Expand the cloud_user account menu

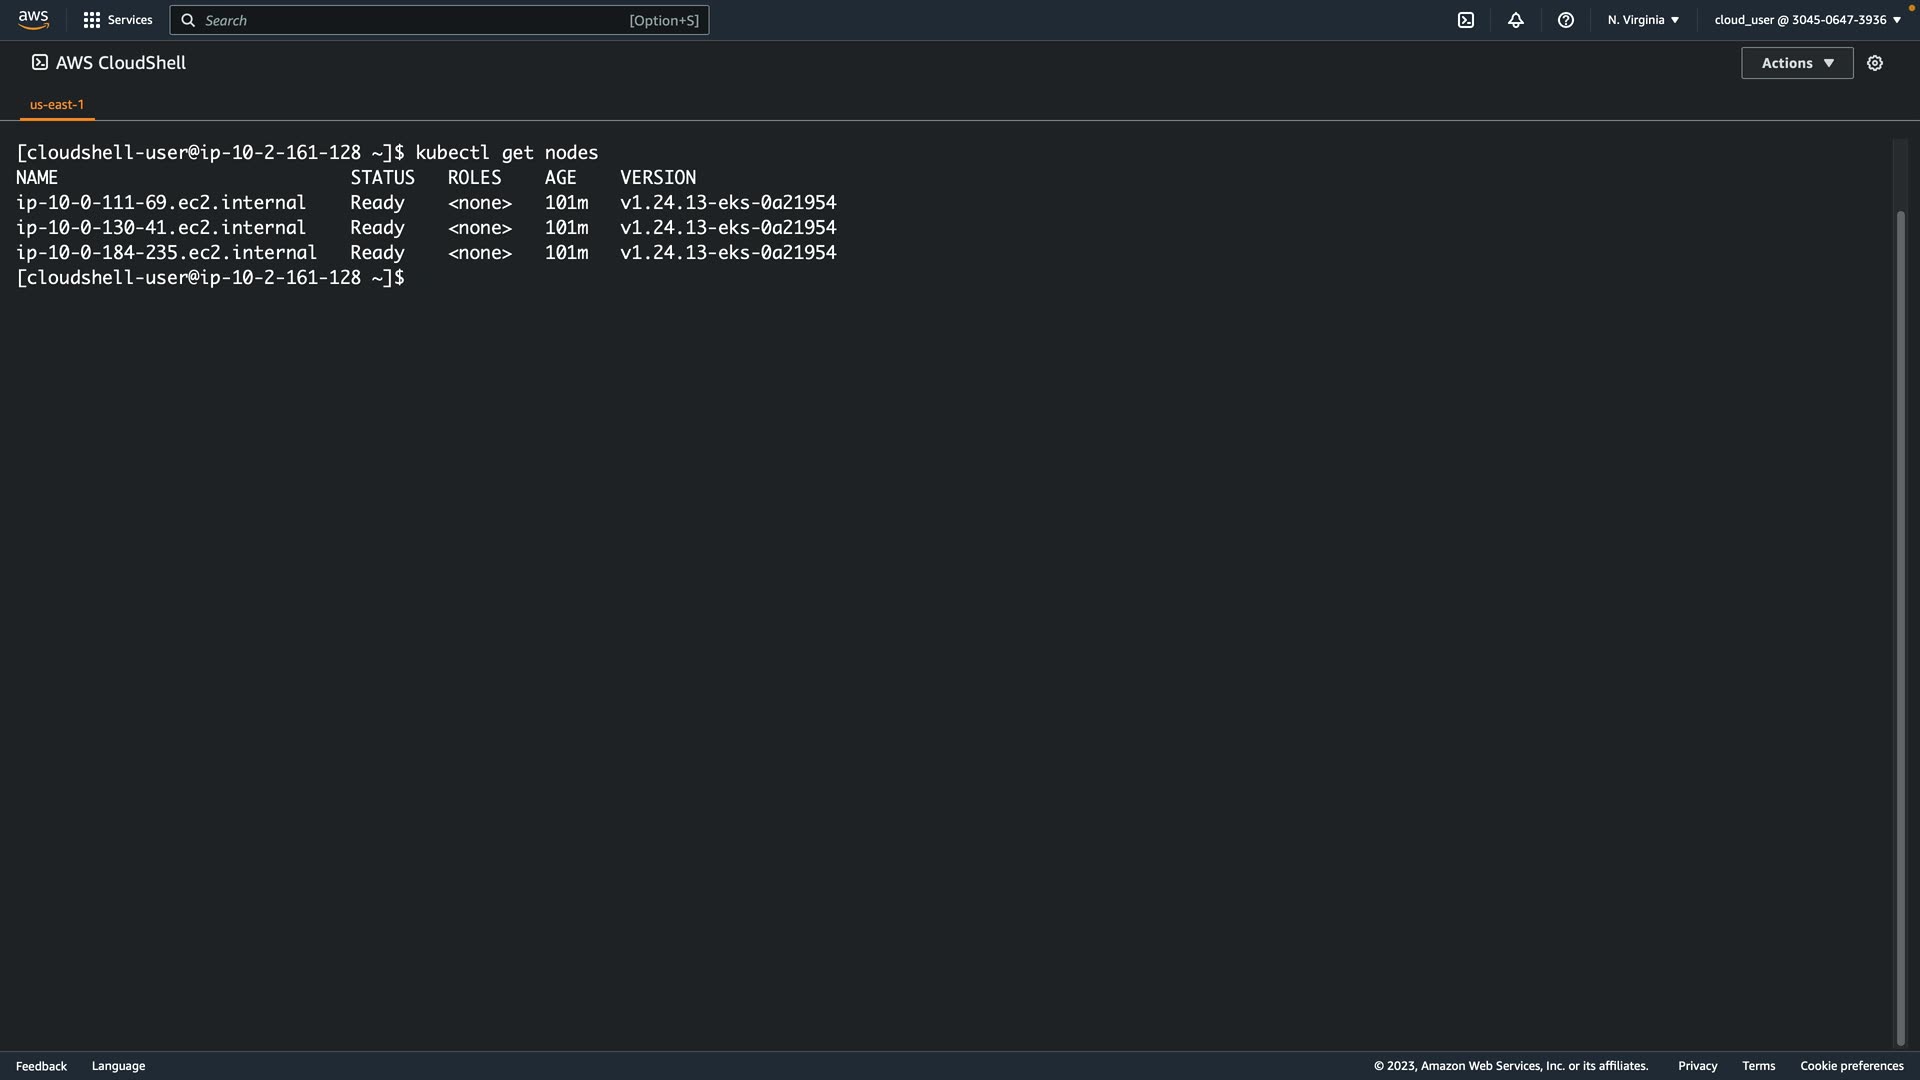[1807, 20]
